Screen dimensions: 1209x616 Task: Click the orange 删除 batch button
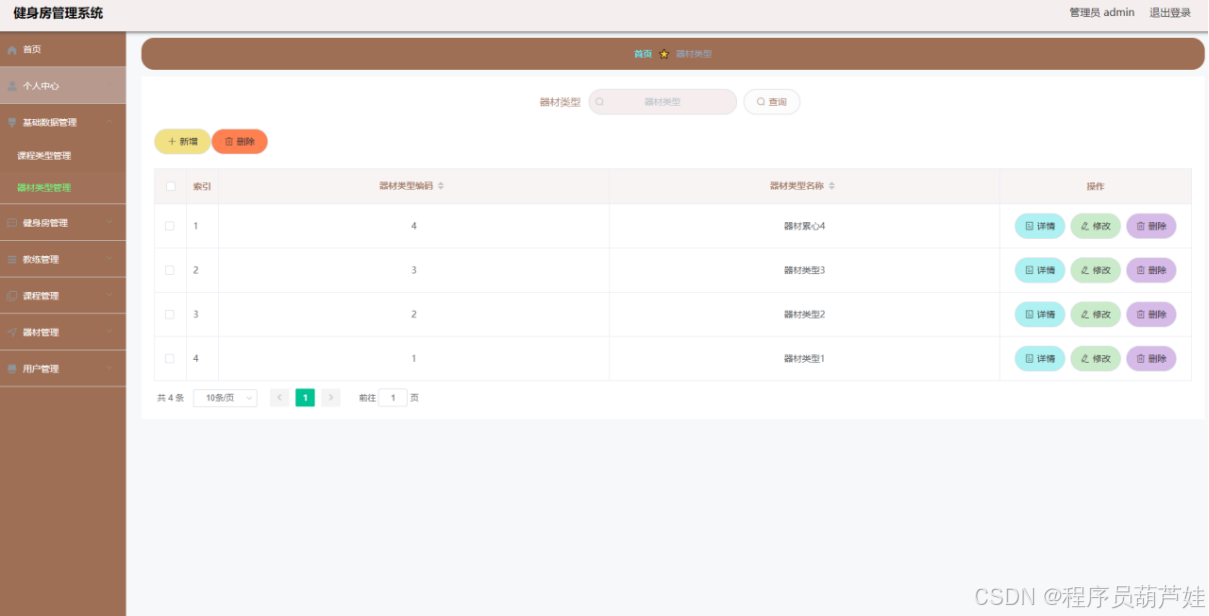click(240, 142)
